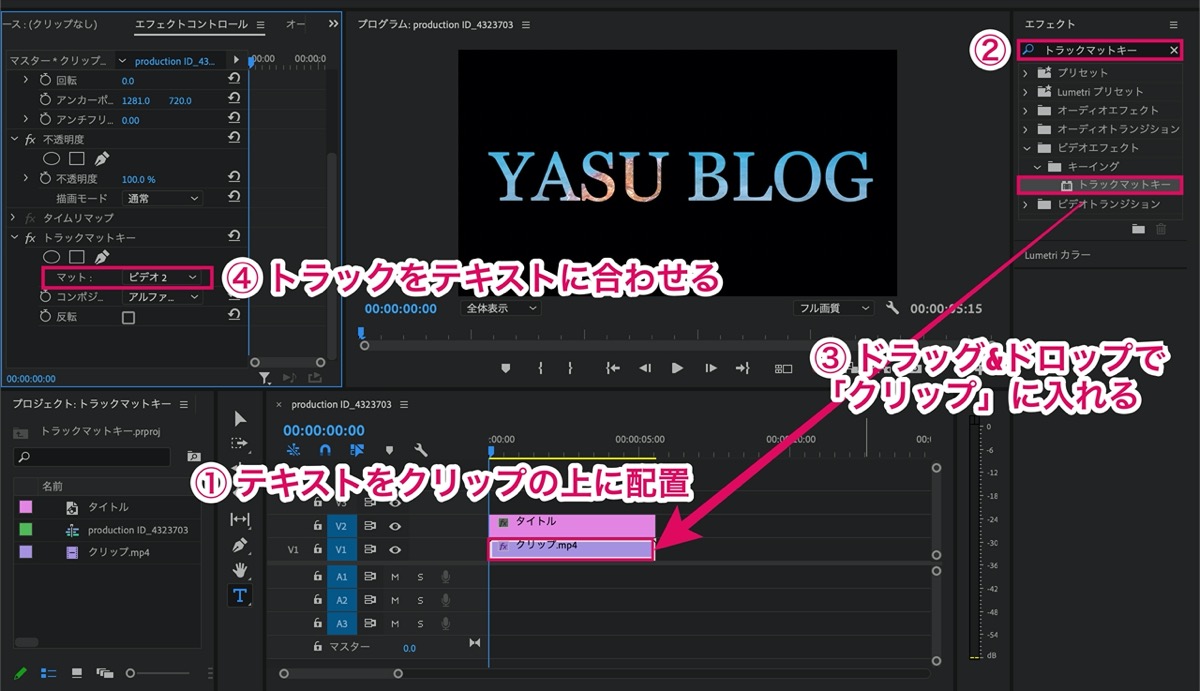Select クリップ.mp4 clip on V1 track
1200x691 pixels.
(x=571, y=548)
